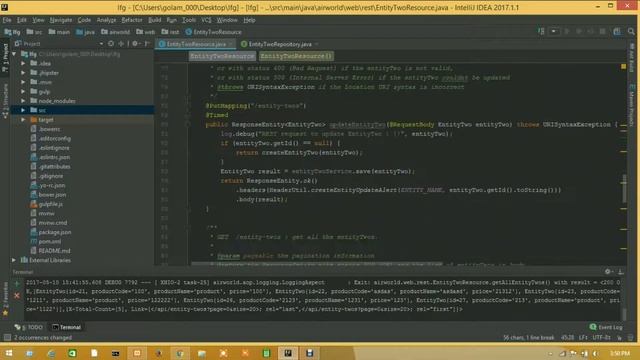Hide the Project panel with hide icon
This screenshot has width=640, height=360.
click(x=147, y=44)
